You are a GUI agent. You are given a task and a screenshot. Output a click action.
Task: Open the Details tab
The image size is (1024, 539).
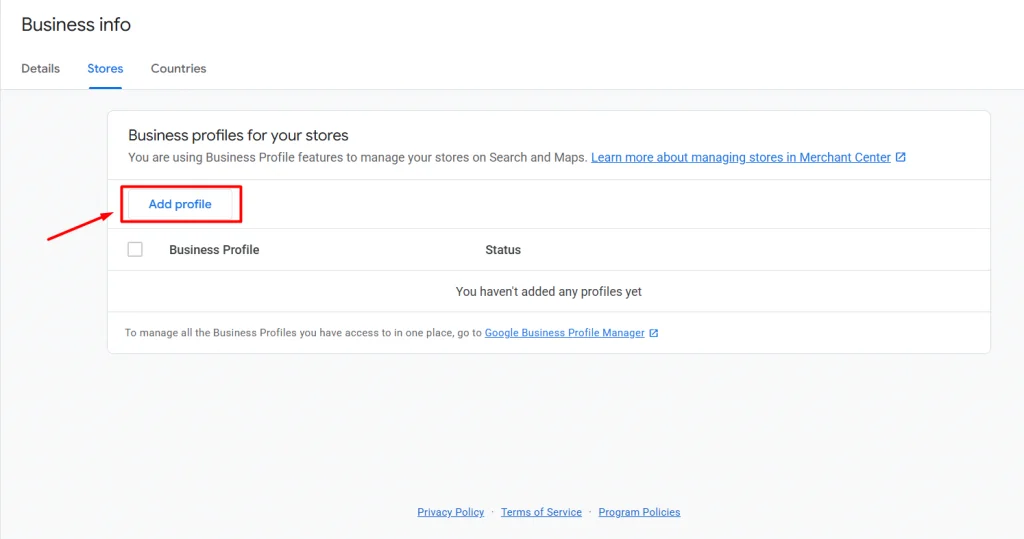tap(40, 69)
